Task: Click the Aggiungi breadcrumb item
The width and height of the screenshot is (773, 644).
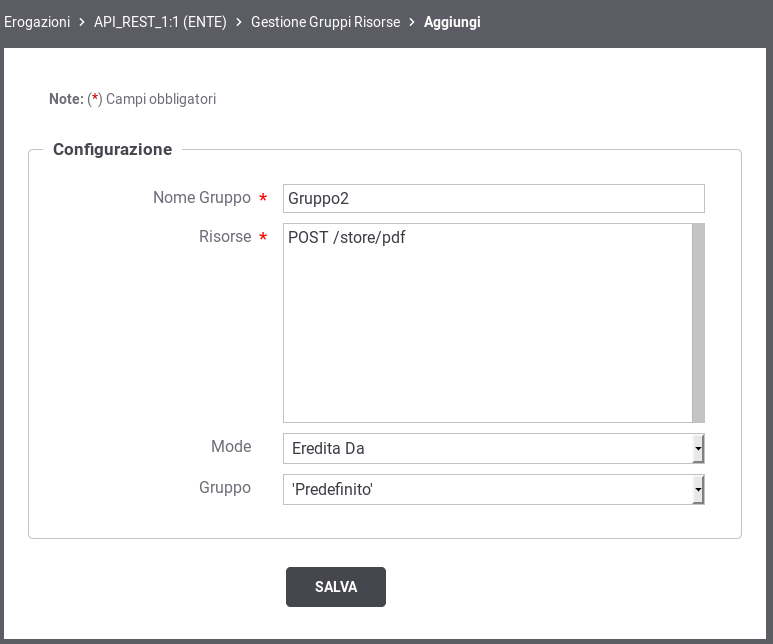Action: (x=452, y=22)
